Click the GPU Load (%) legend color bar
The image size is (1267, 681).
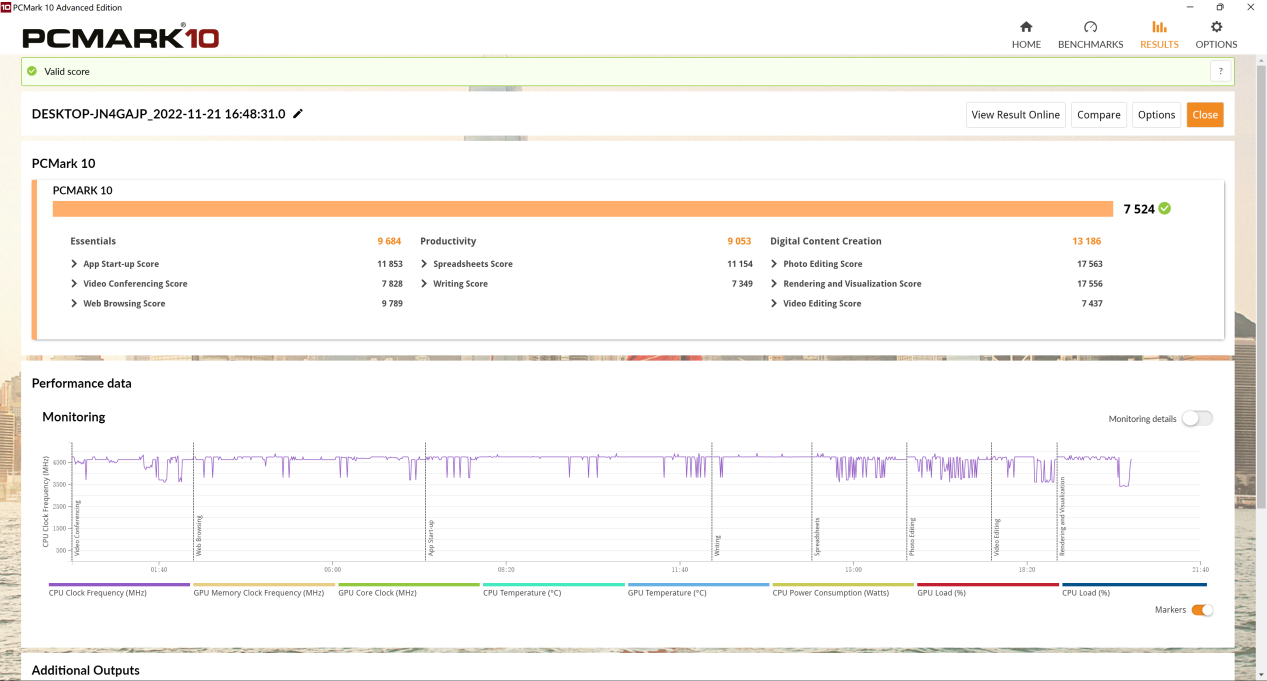click(x=987, y=585)
